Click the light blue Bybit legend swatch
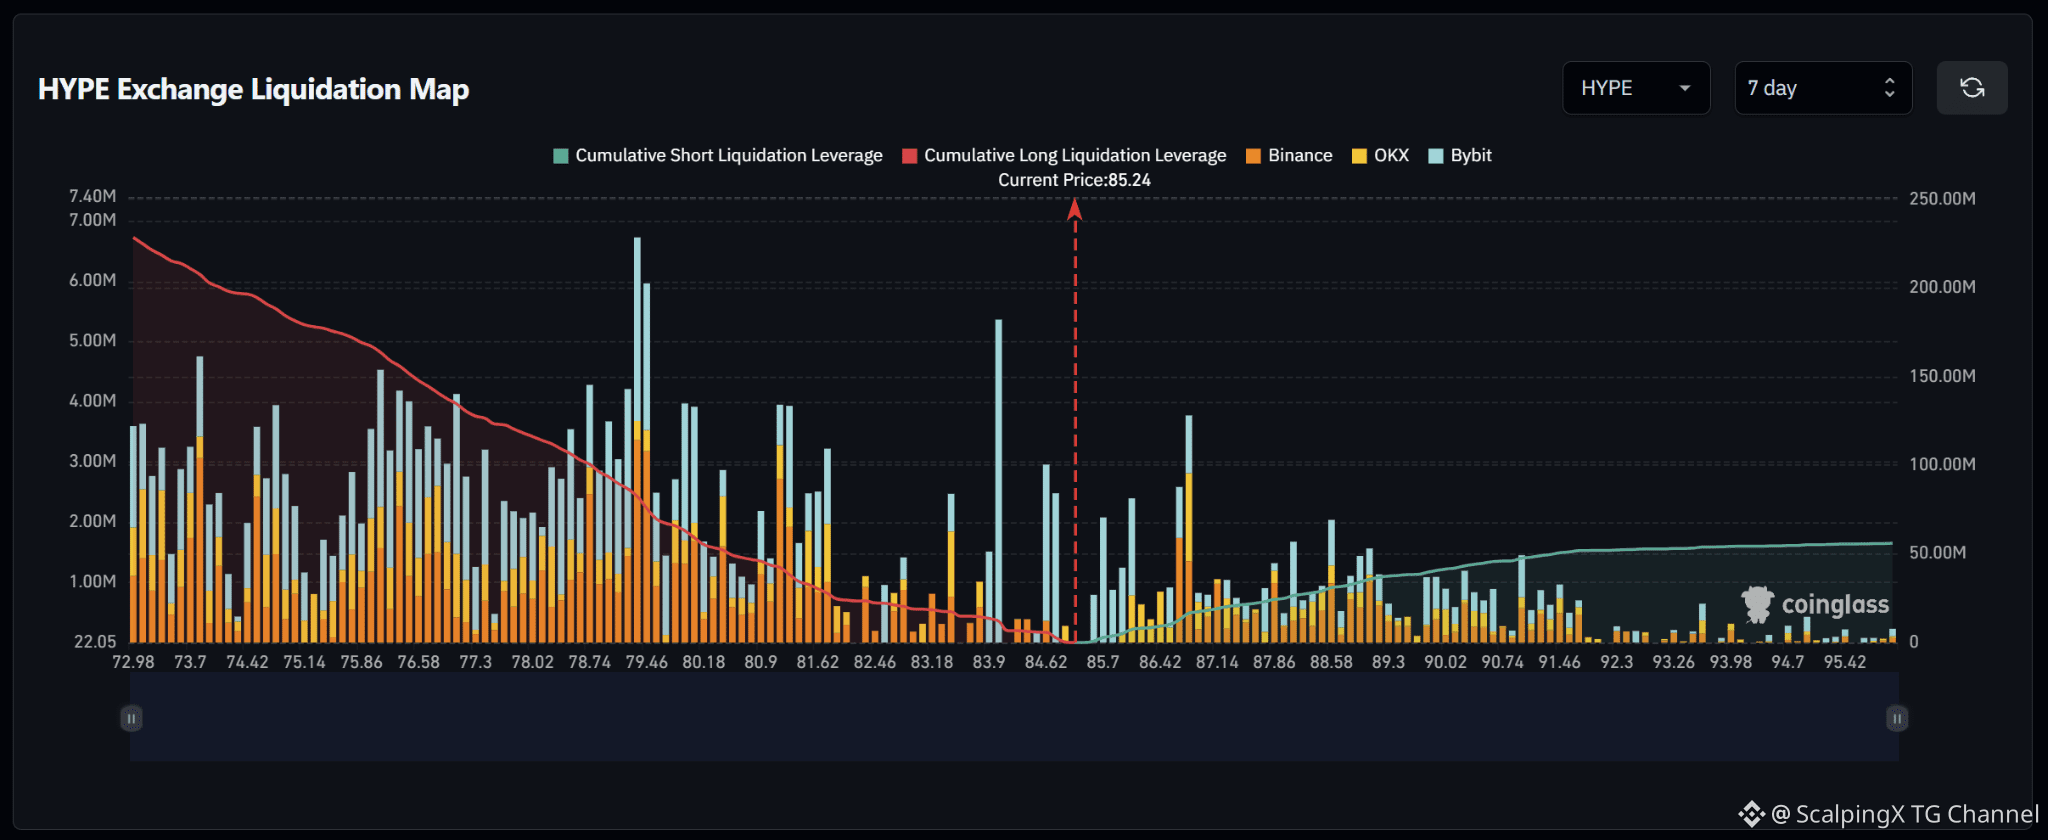 coord(1437,156)
